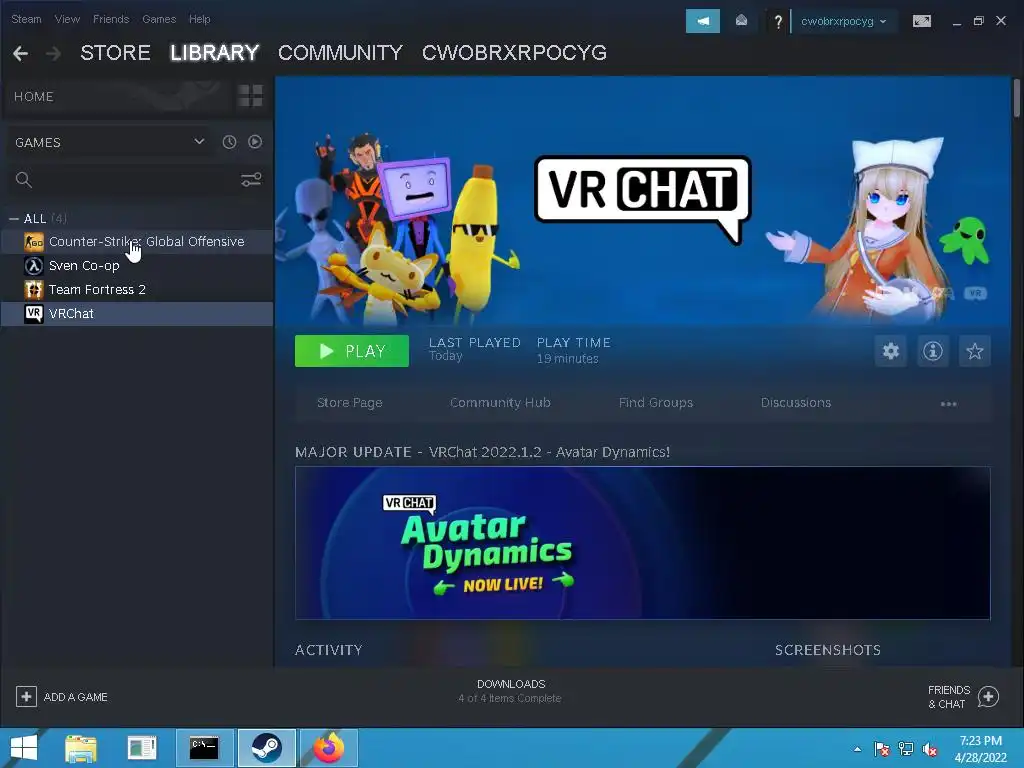Go back with the left arrow

coord(20,53)
